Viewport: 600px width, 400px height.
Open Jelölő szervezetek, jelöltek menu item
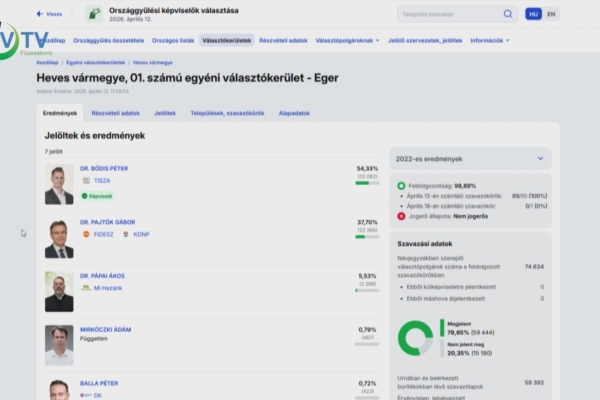click(x=425, y=40)
